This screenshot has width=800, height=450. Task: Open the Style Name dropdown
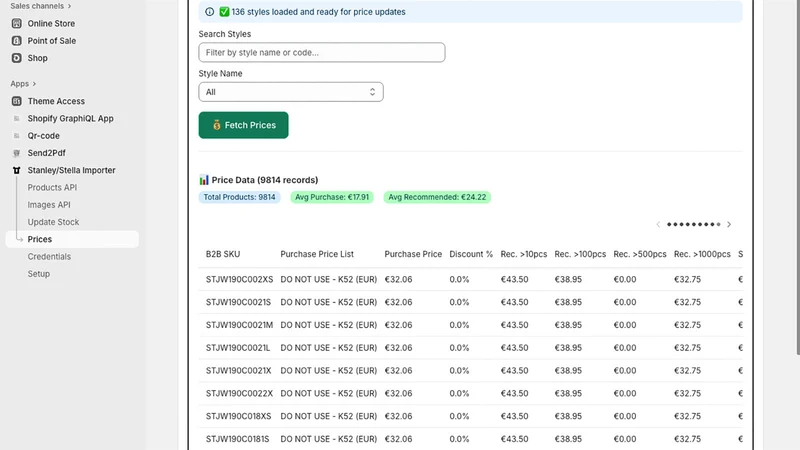coord(291,92)
